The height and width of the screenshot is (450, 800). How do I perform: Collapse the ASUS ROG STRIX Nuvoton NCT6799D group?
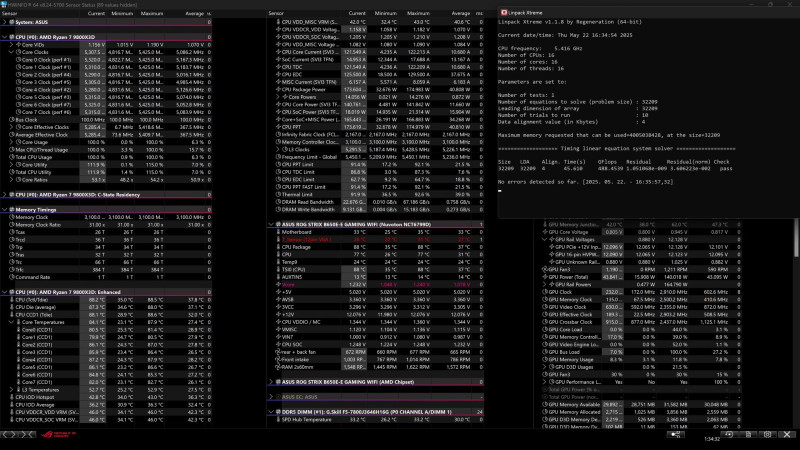[271, 224]
